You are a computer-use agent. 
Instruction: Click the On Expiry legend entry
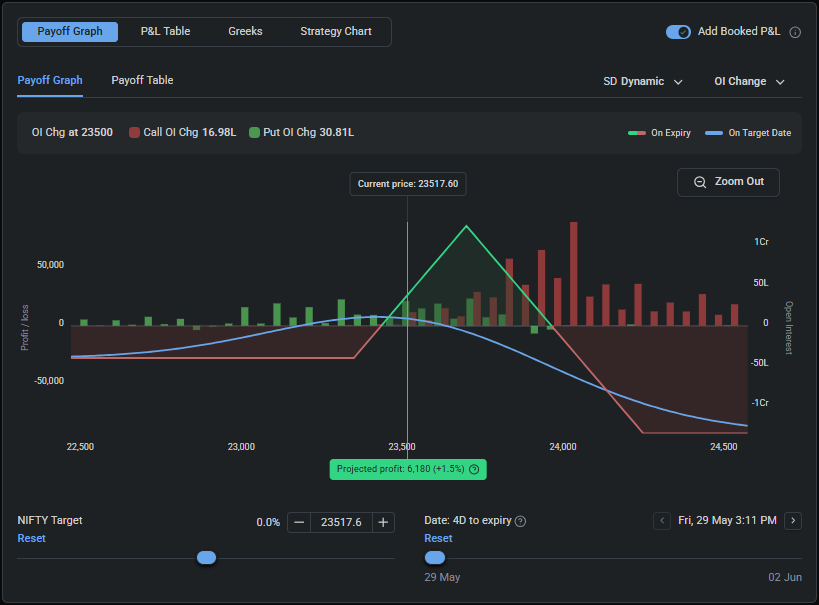click(x=659, y=133)
